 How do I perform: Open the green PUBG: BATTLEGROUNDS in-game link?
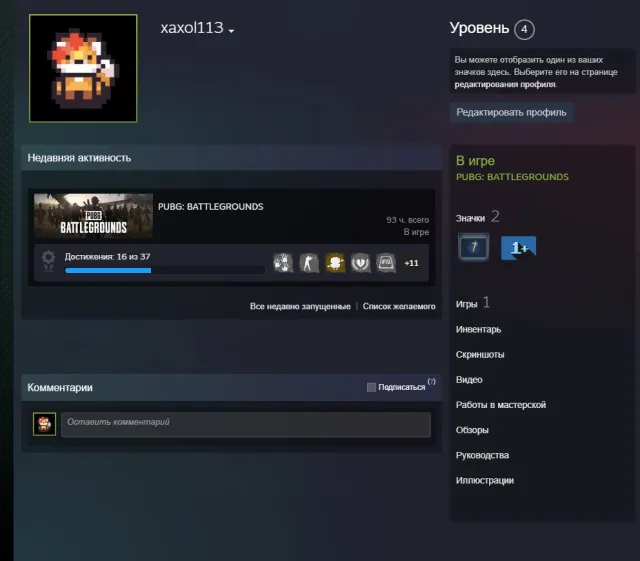pyautogui.click(x=512, y=177)
